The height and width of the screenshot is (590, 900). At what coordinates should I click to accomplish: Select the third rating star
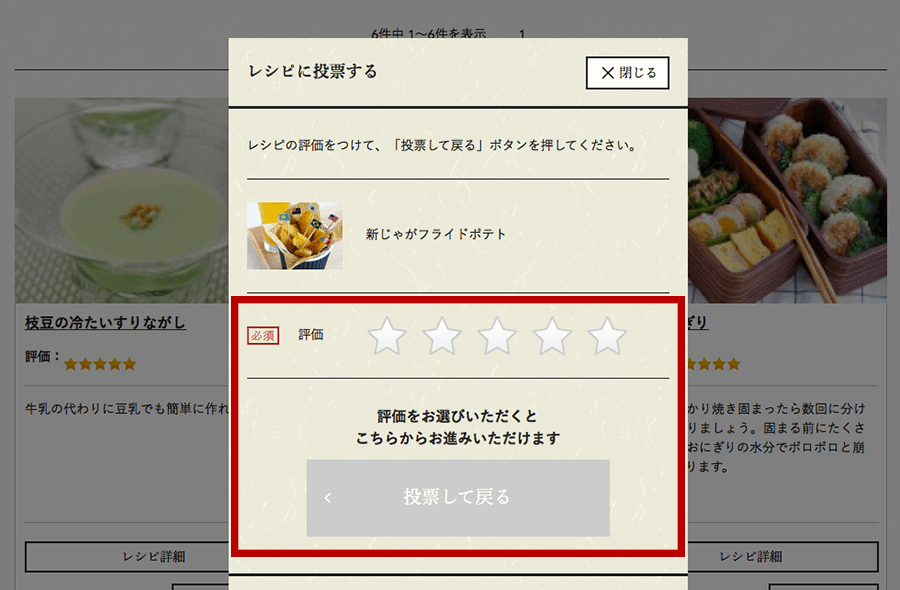[497, 336]
